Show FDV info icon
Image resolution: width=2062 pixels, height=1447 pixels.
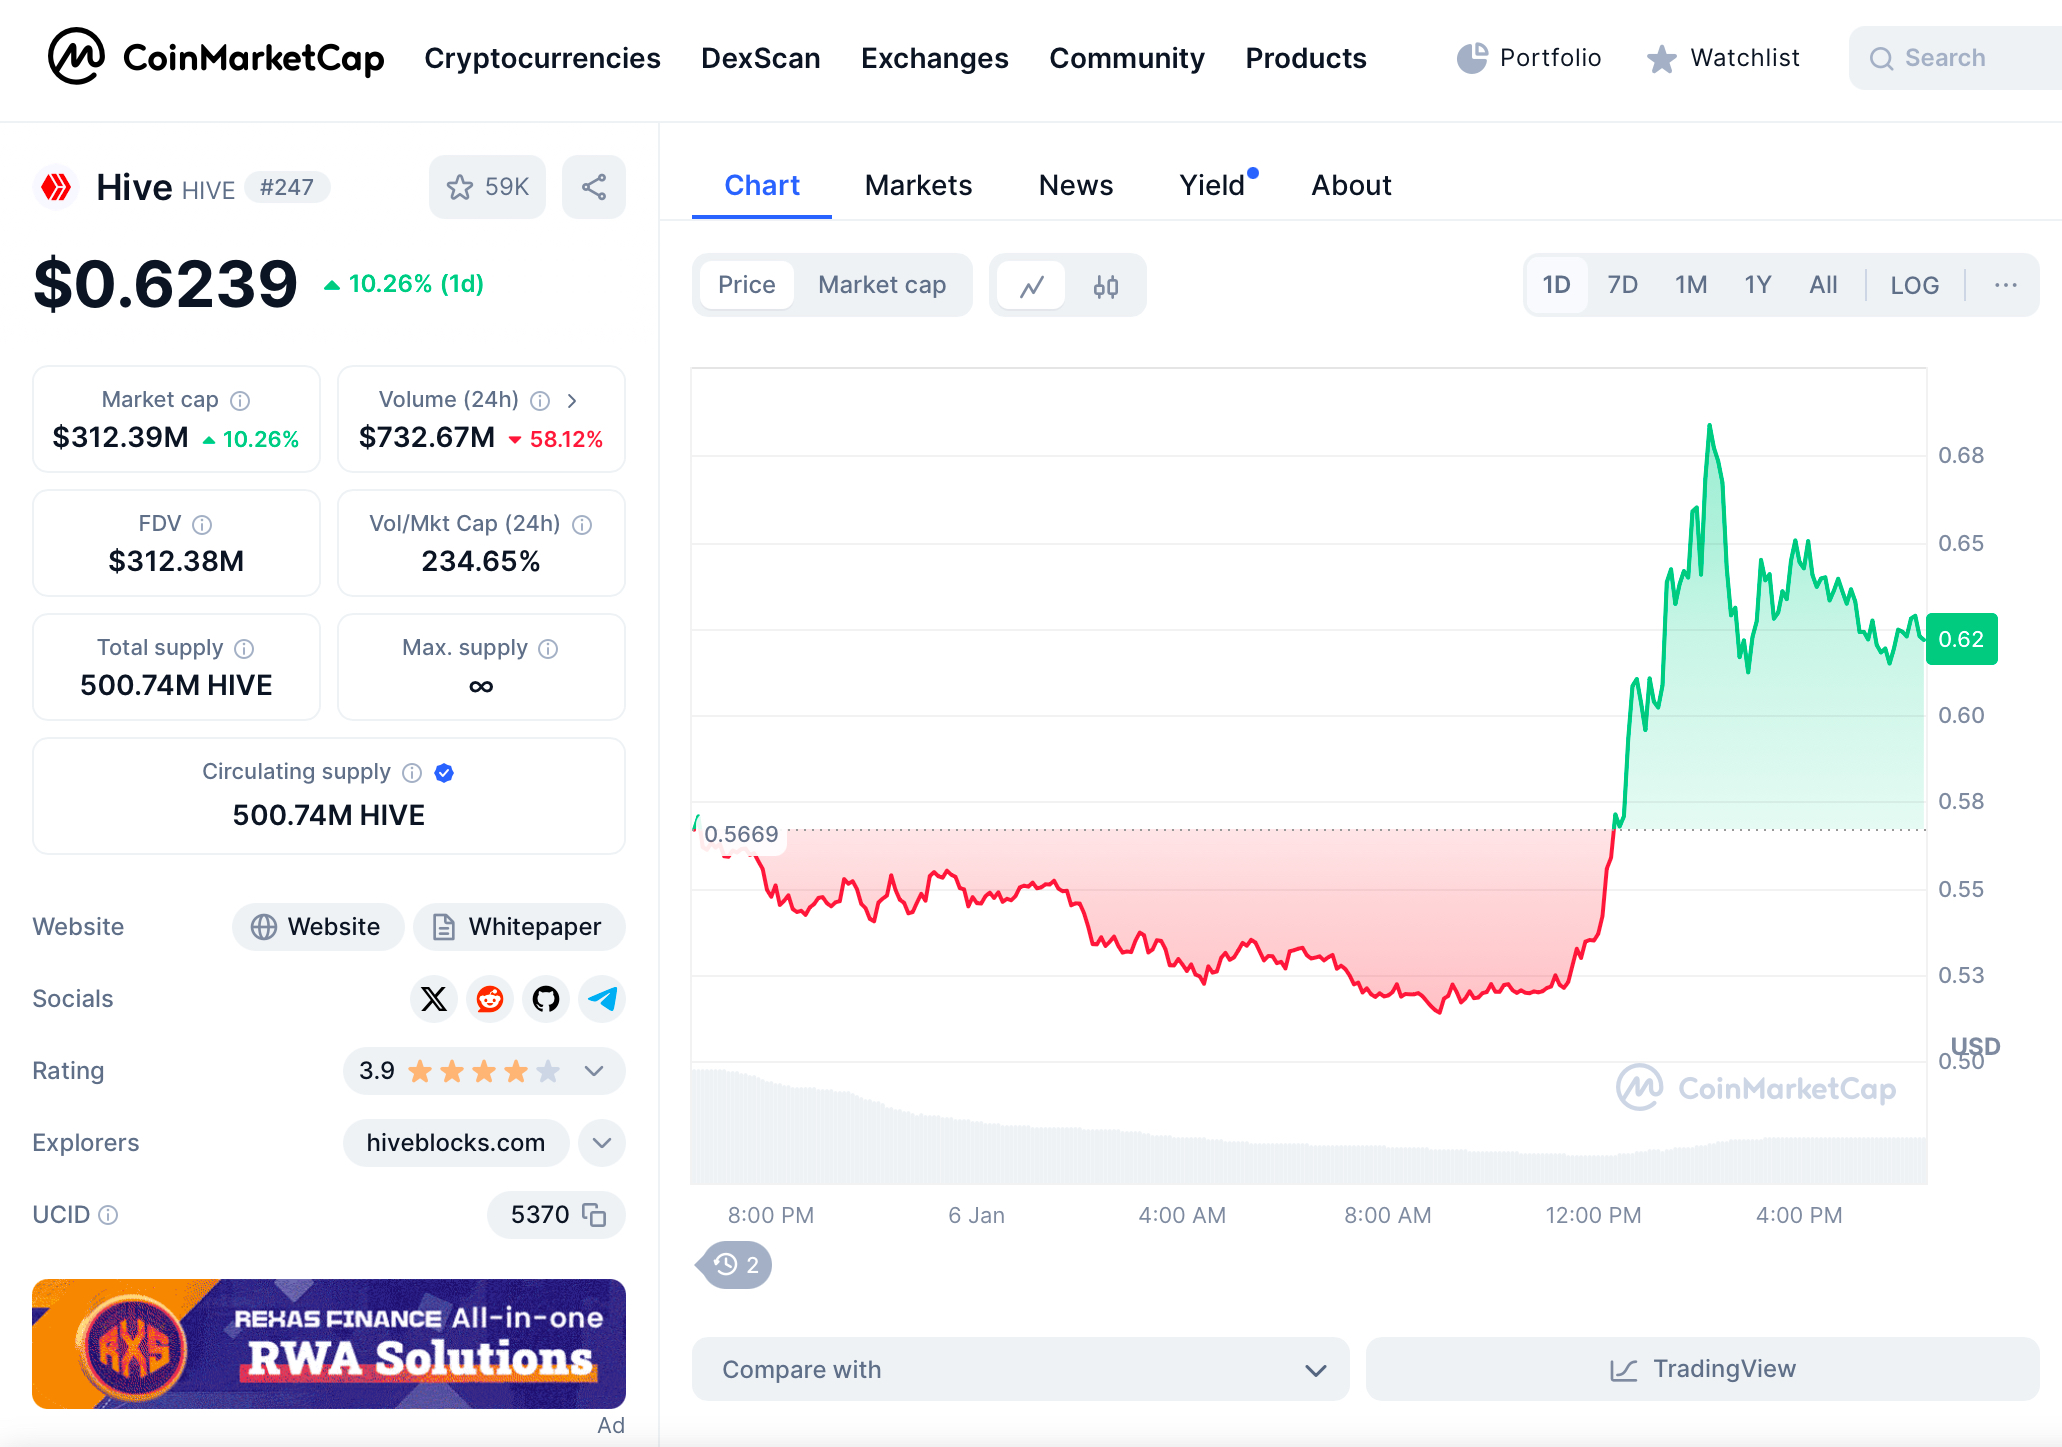coord(202,524)
